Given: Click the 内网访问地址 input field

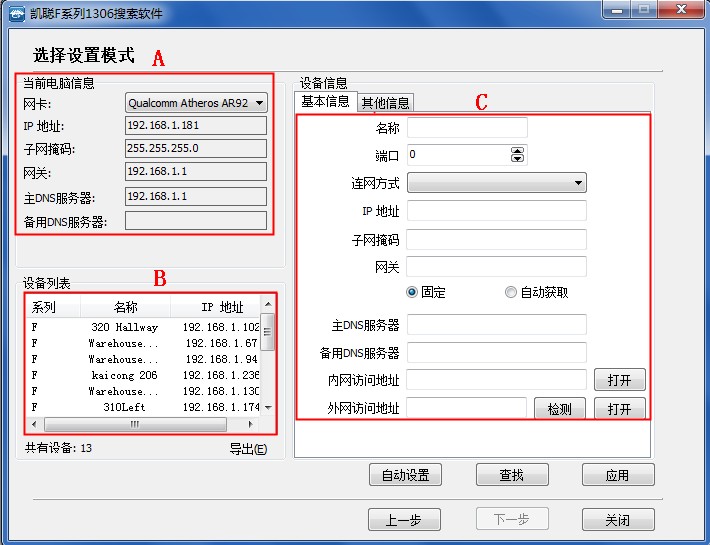Looking at the screenshot, I should (x=497, y=380).
